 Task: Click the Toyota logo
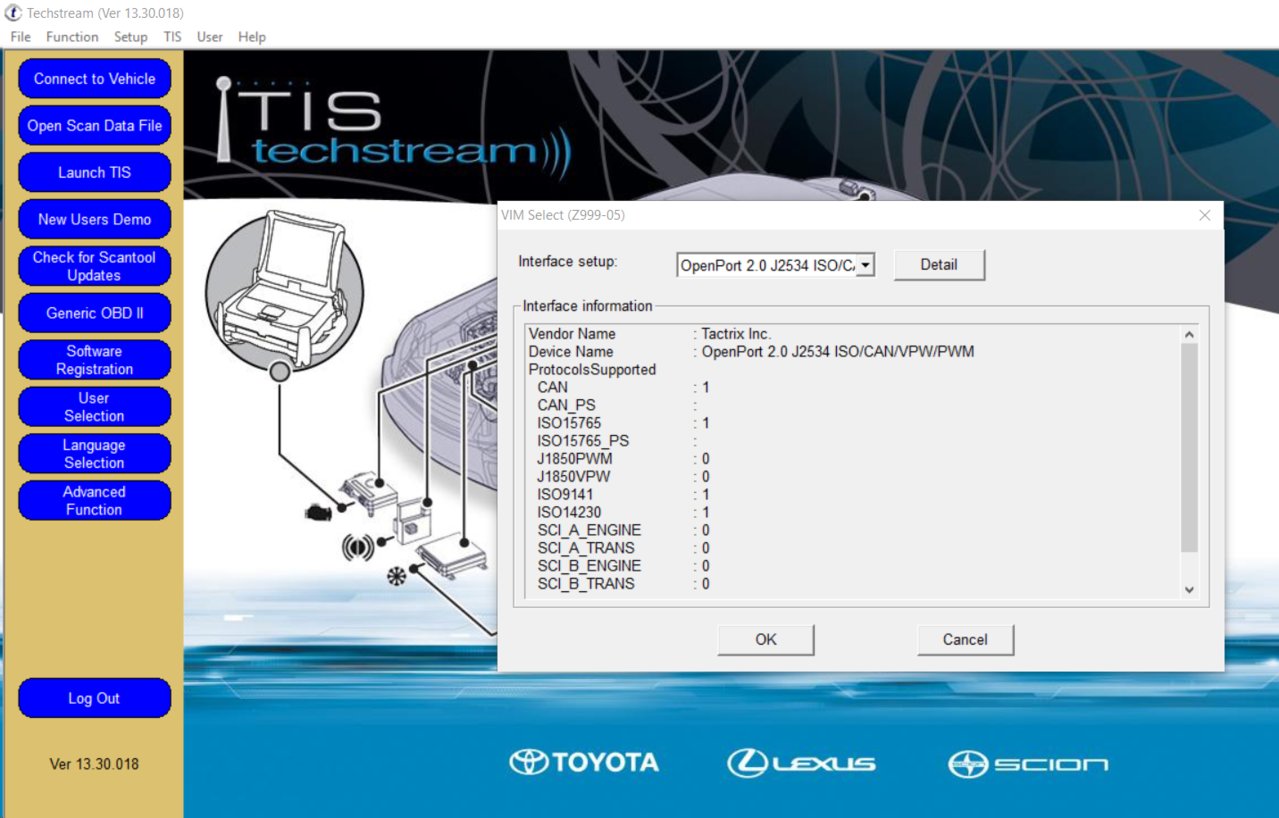coord(584,763)
